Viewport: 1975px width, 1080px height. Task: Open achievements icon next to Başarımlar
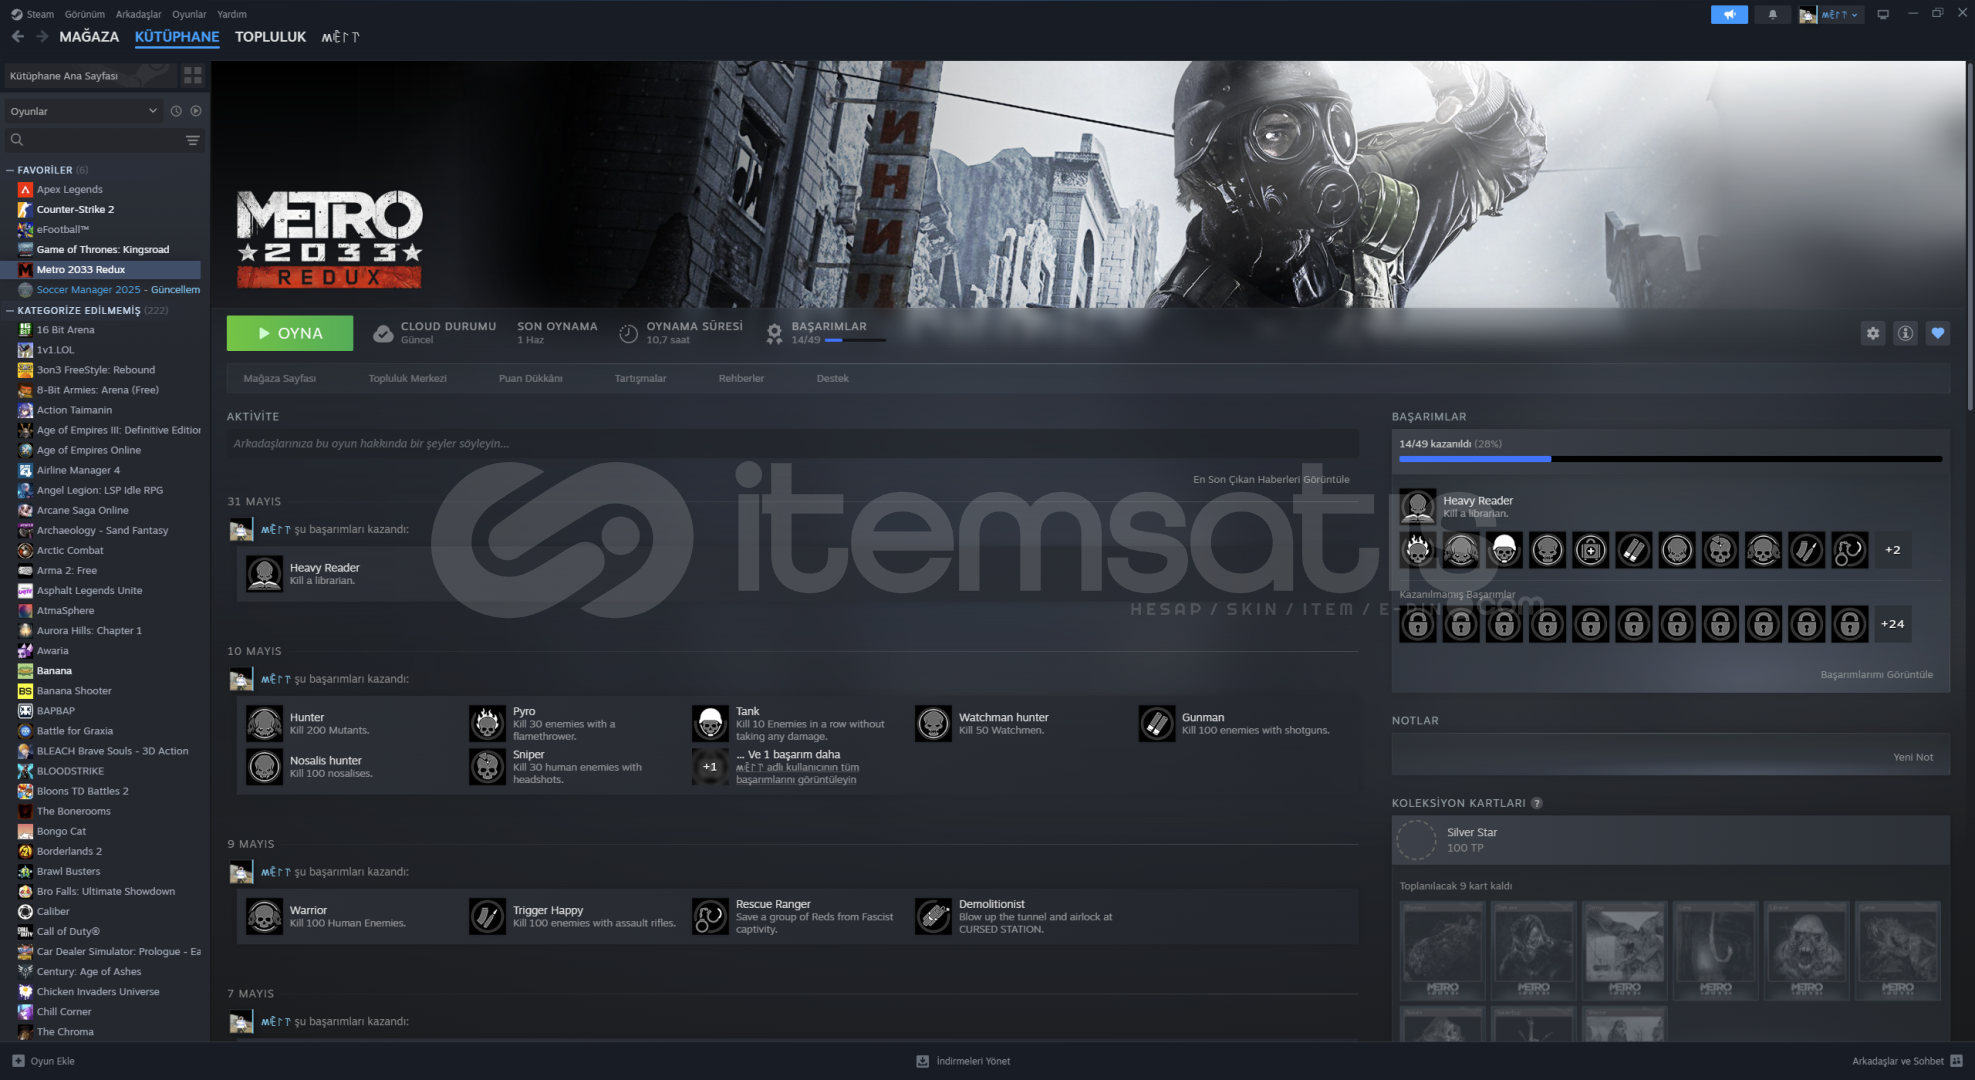coord(774,333)
